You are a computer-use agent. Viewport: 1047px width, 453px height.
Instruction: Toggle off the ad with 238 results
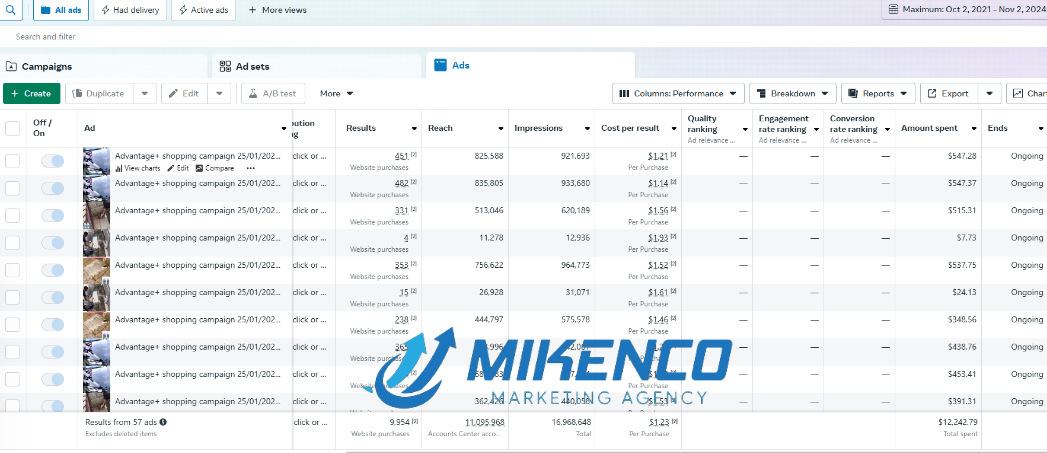coord(52,325)
